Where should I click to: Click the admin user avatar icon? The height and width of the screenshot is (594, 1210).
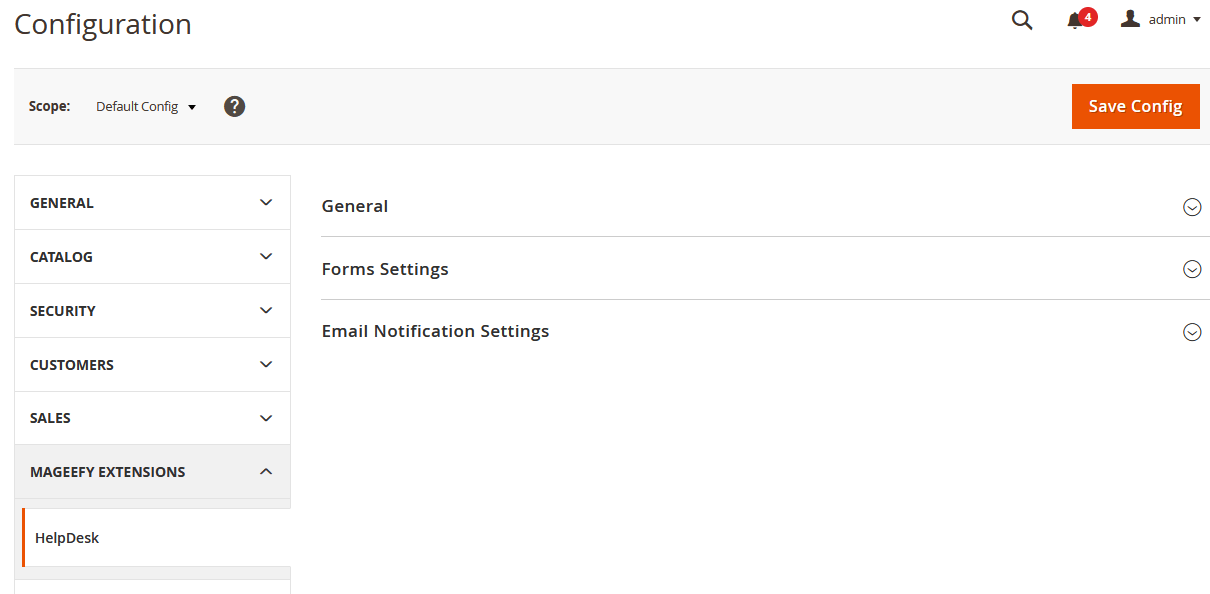[x=1131, y=19]
